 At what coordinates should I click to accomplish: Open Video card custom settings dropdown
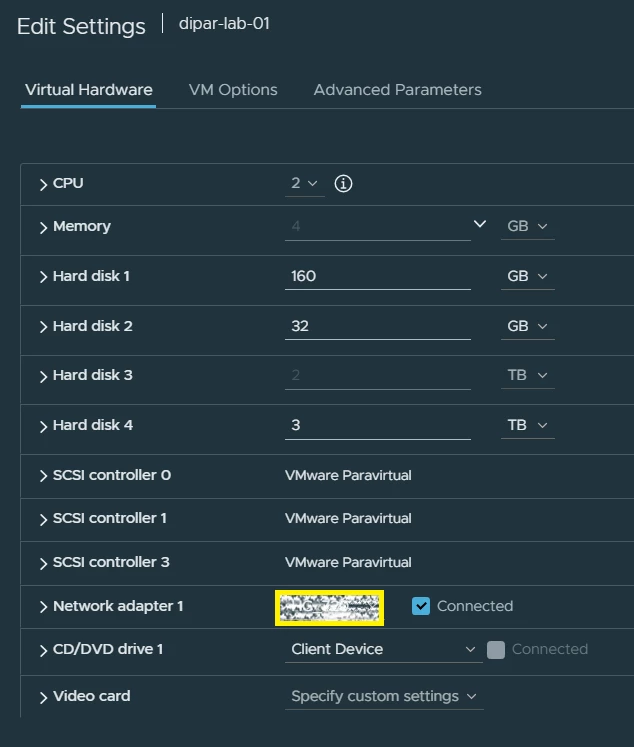coord(385,696)
